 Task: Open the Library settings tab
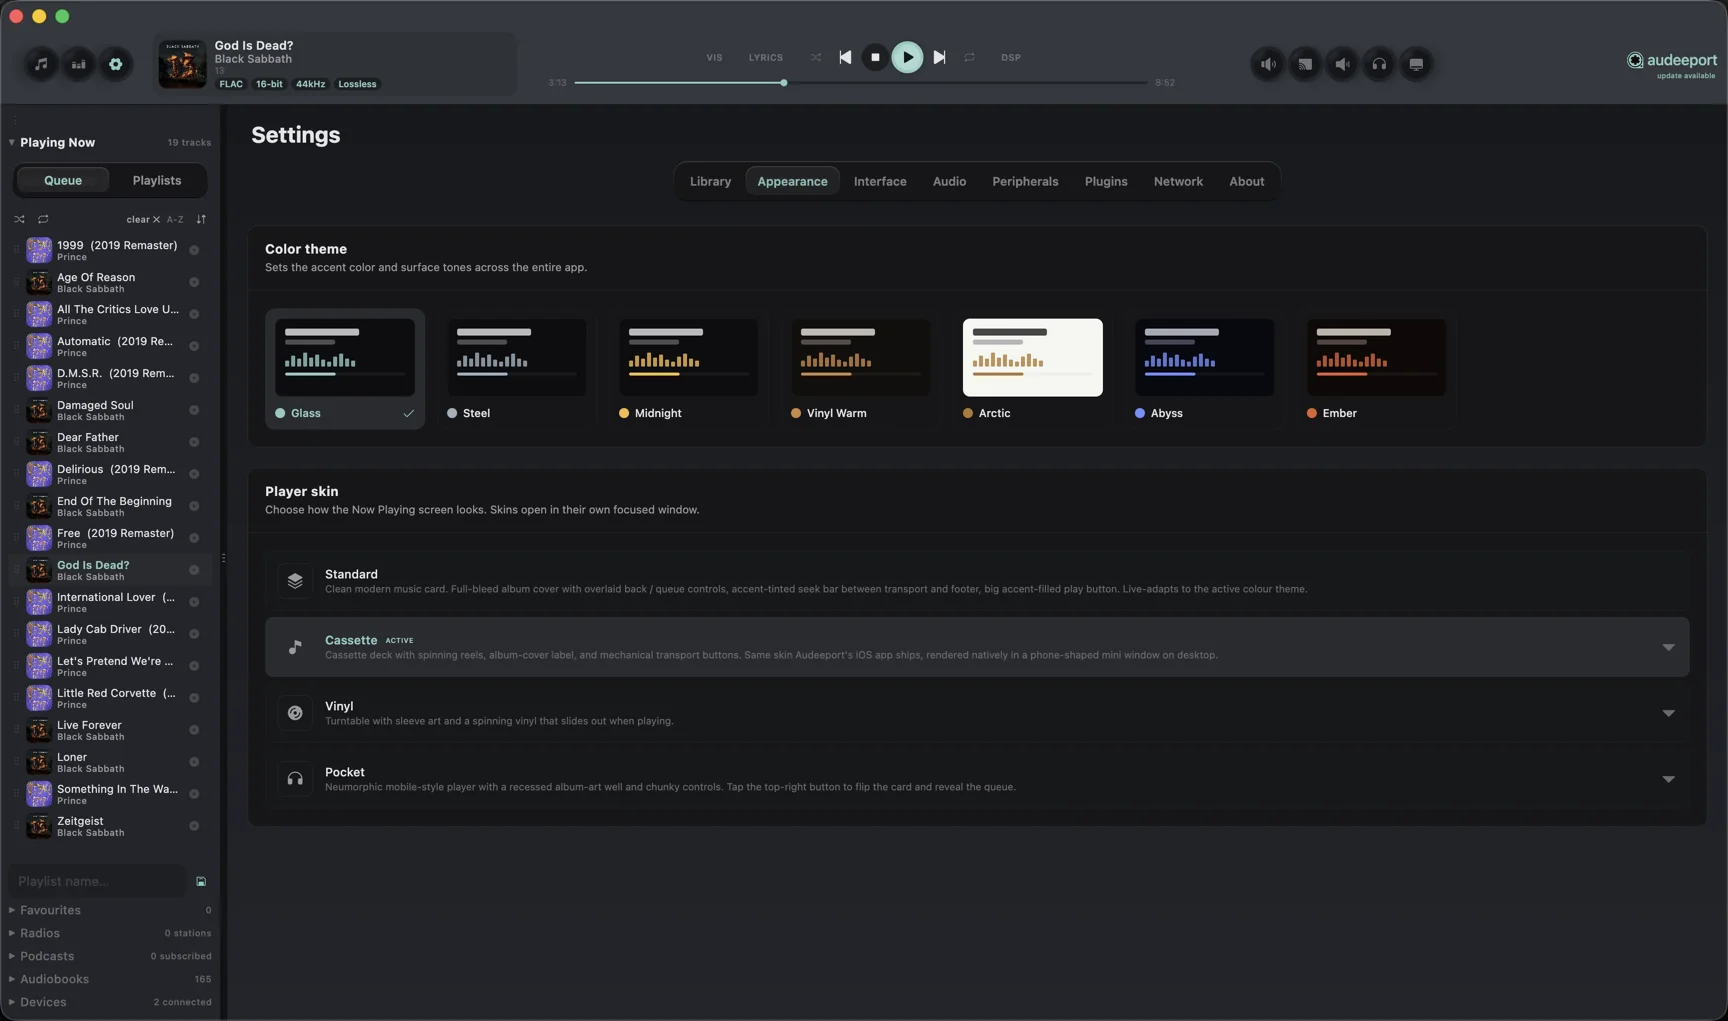(710, 182)
